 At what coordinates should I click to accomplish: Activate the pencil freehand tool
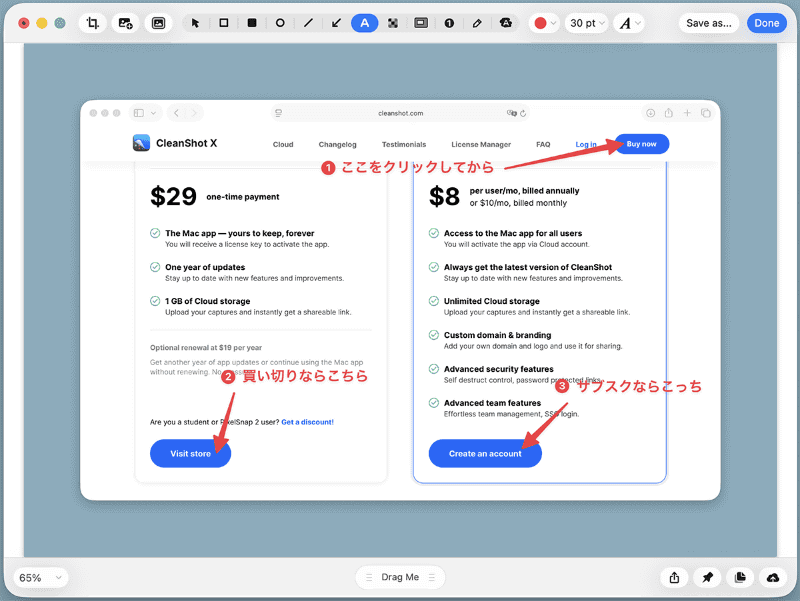point(477,23)
